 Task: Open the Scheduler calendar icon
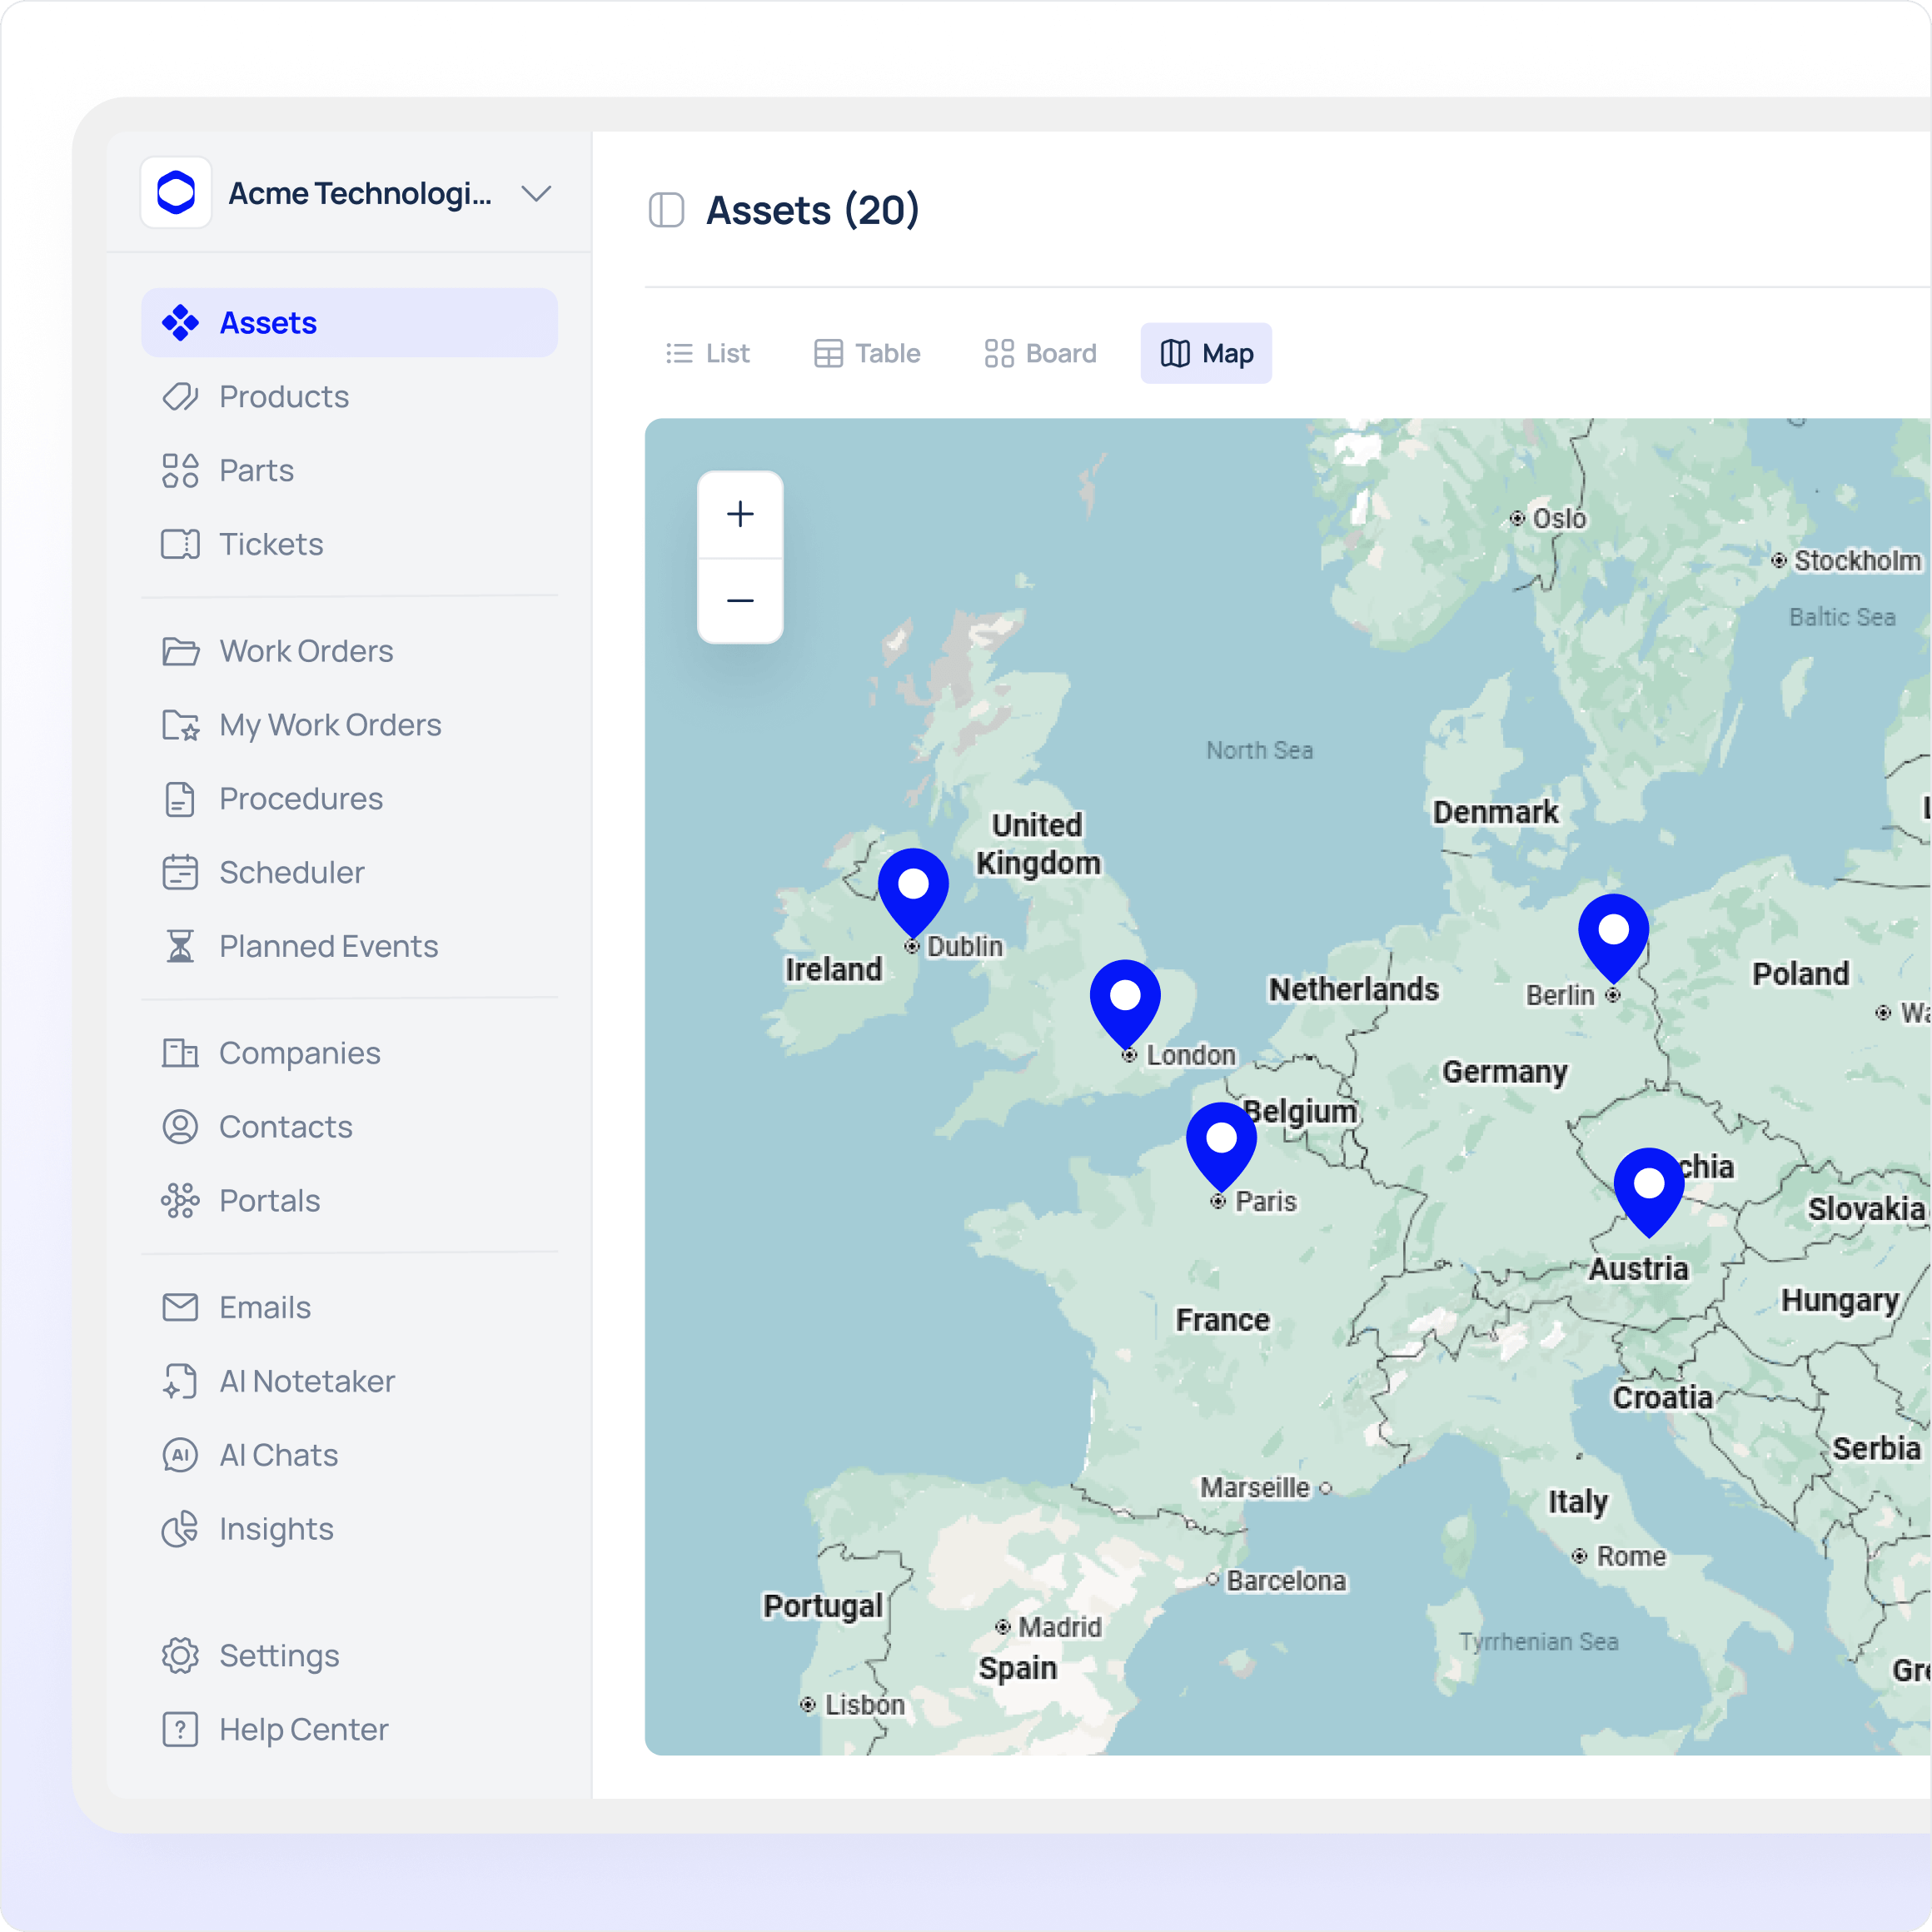point(180,872)
